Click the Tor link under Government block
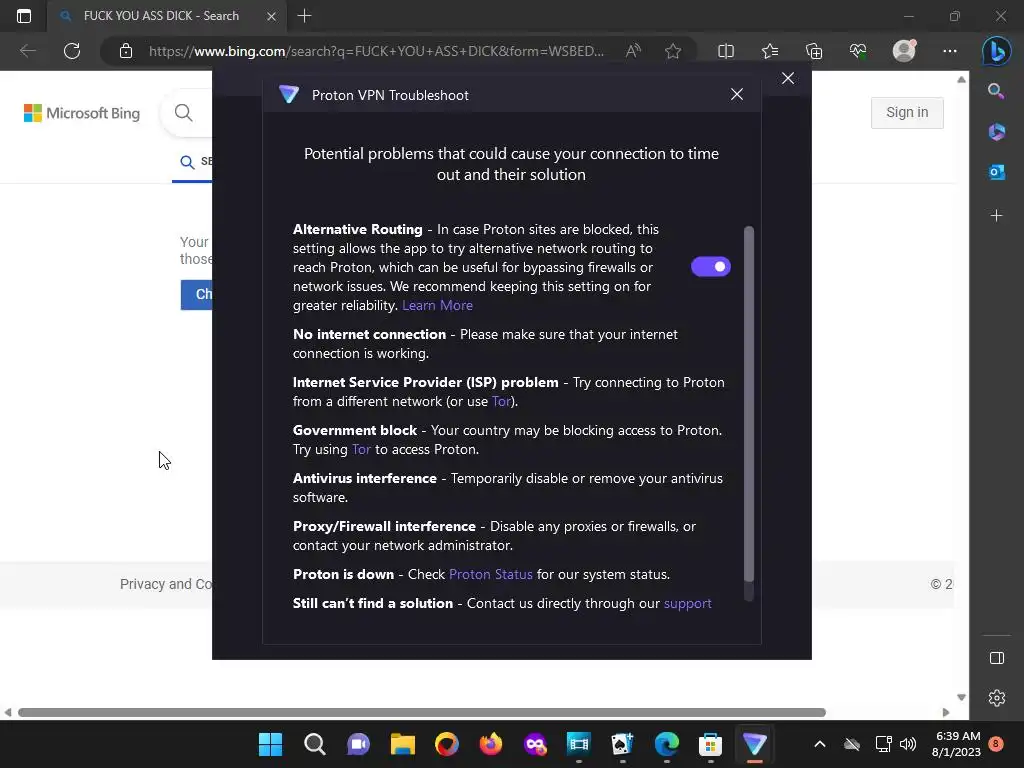The image size is (1024, 768). 361,449
